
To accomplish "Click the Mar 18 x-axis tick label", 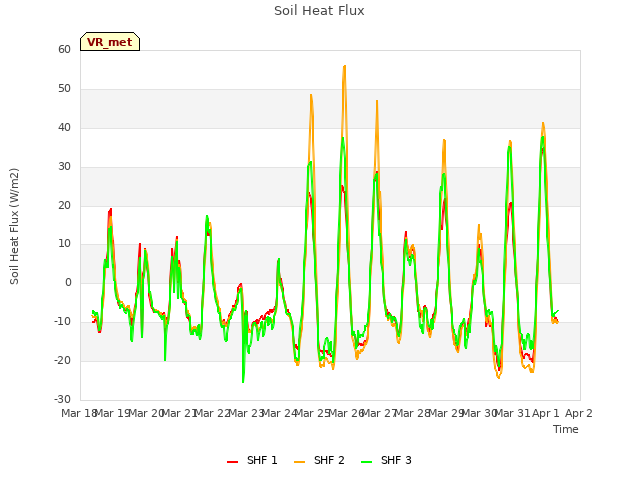I will click(79, 413).
